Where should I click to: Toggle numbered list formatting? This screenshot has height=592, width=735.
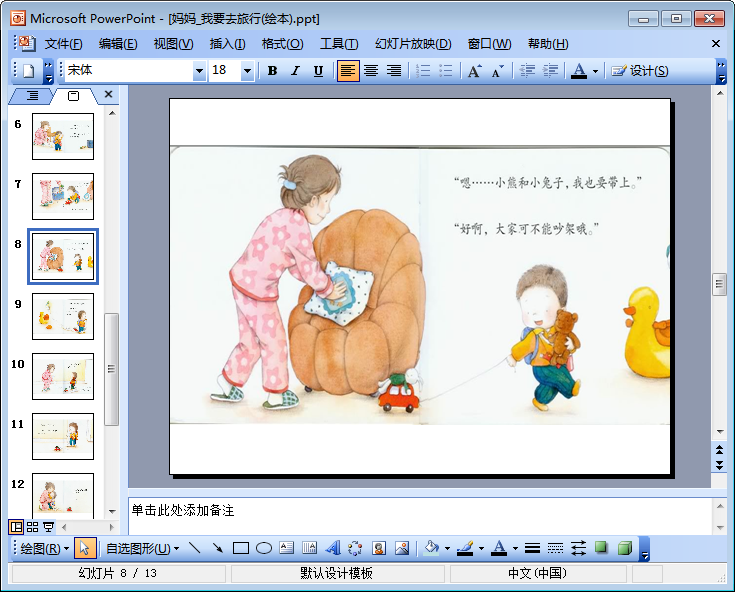(423, 71)
